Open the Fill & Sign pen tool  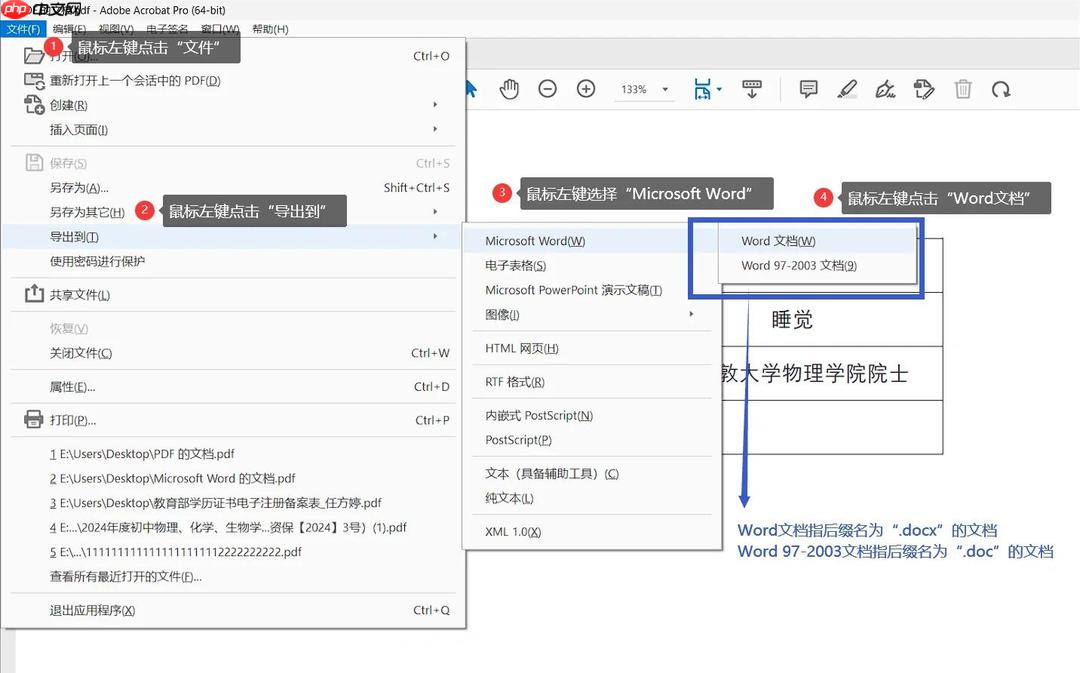884,89
